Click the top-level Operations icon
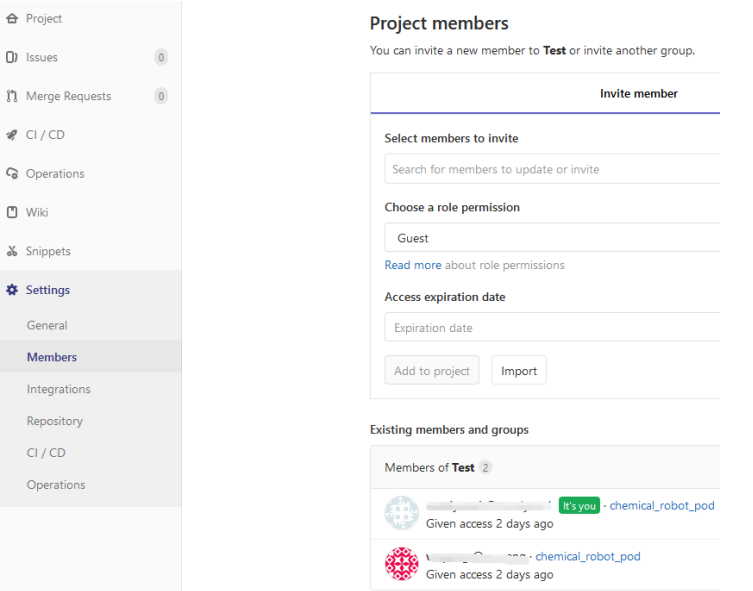Viewport: 753px width, 591px height. [x=12, y=174]
